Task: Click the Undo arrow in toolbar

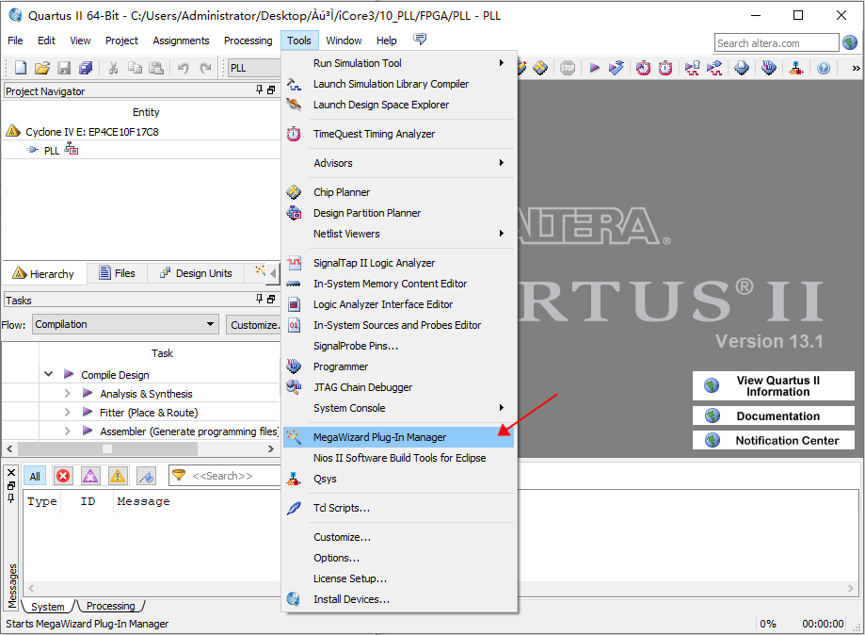Action: pyautogui.click(x=183, y=68)
